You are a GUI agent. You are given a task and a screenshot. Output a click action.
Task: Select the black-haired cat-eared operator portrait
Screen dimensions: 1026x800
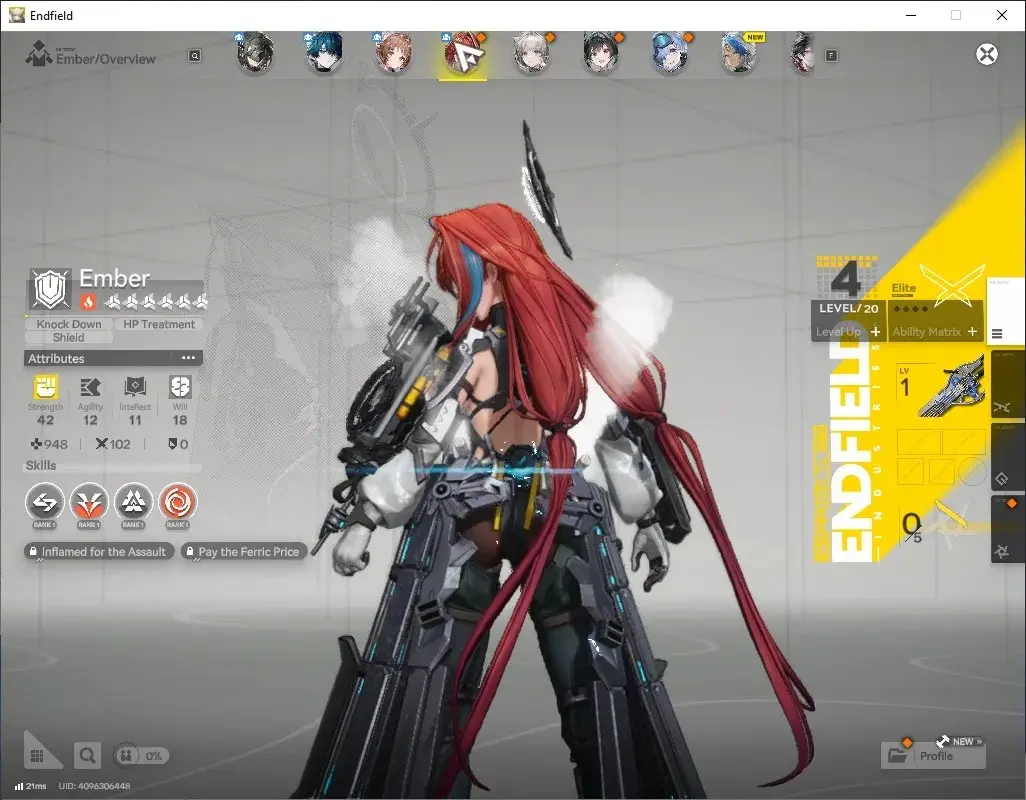tap(601, 53)
